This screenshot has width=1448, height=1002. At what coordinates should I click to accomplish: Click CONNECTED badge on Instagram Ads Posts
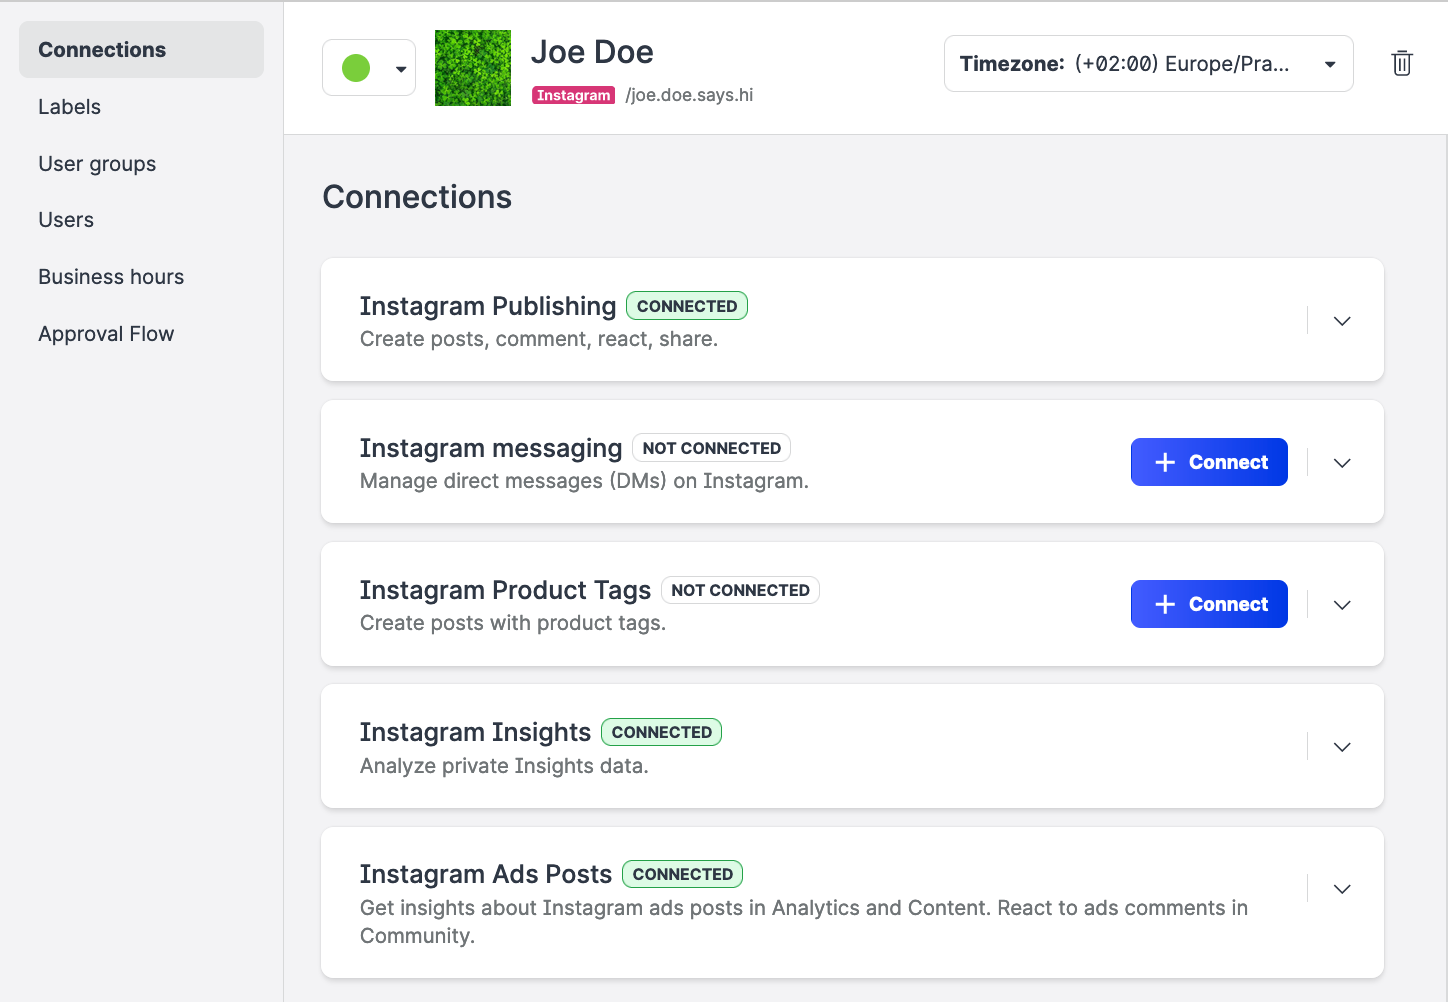(683, 874)
